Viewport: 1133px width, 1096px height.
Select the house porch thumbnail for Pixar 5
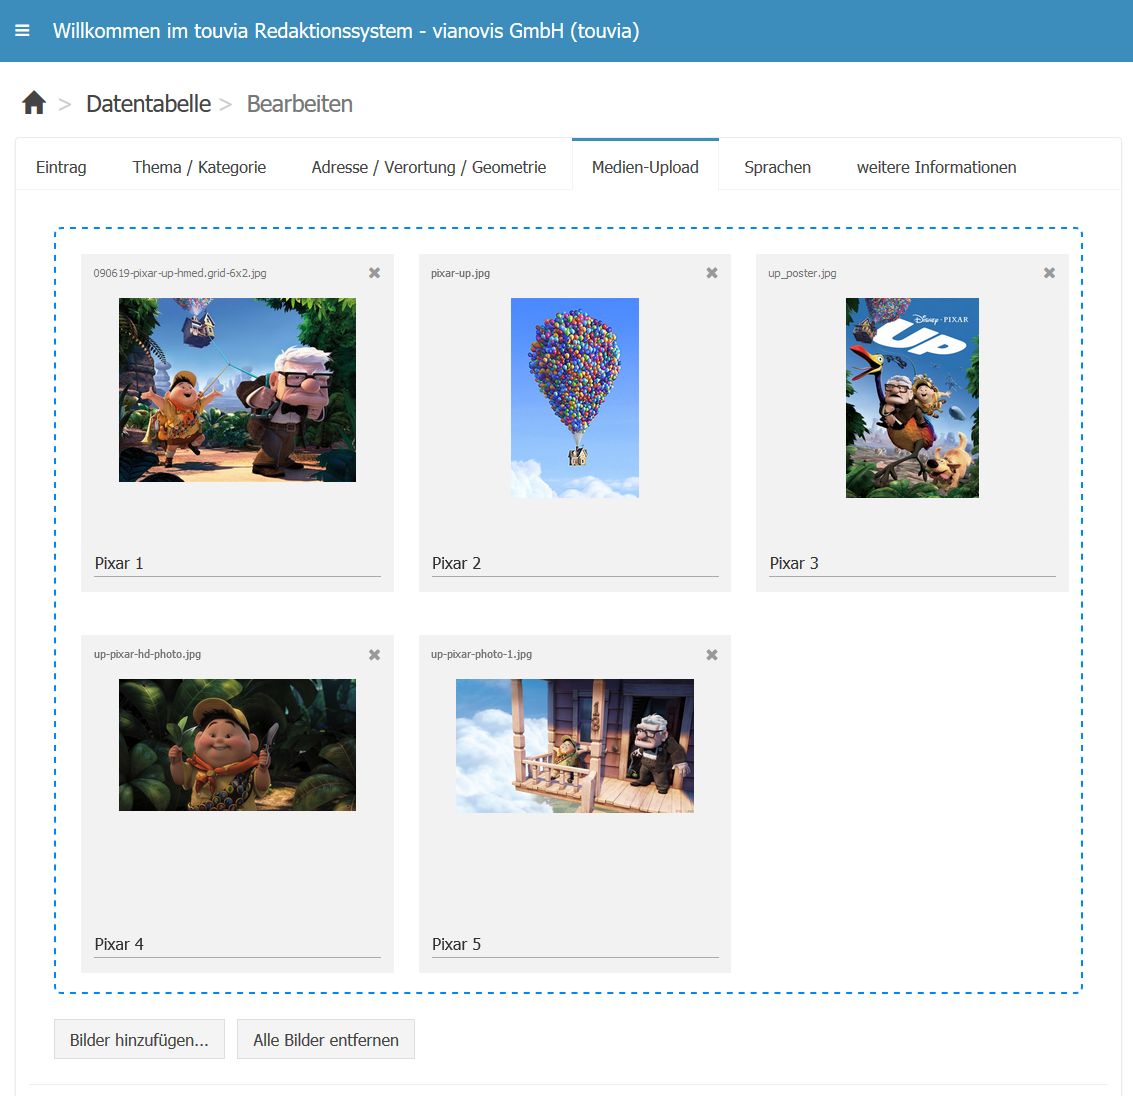pyautogui.click(x=575, y=746)
